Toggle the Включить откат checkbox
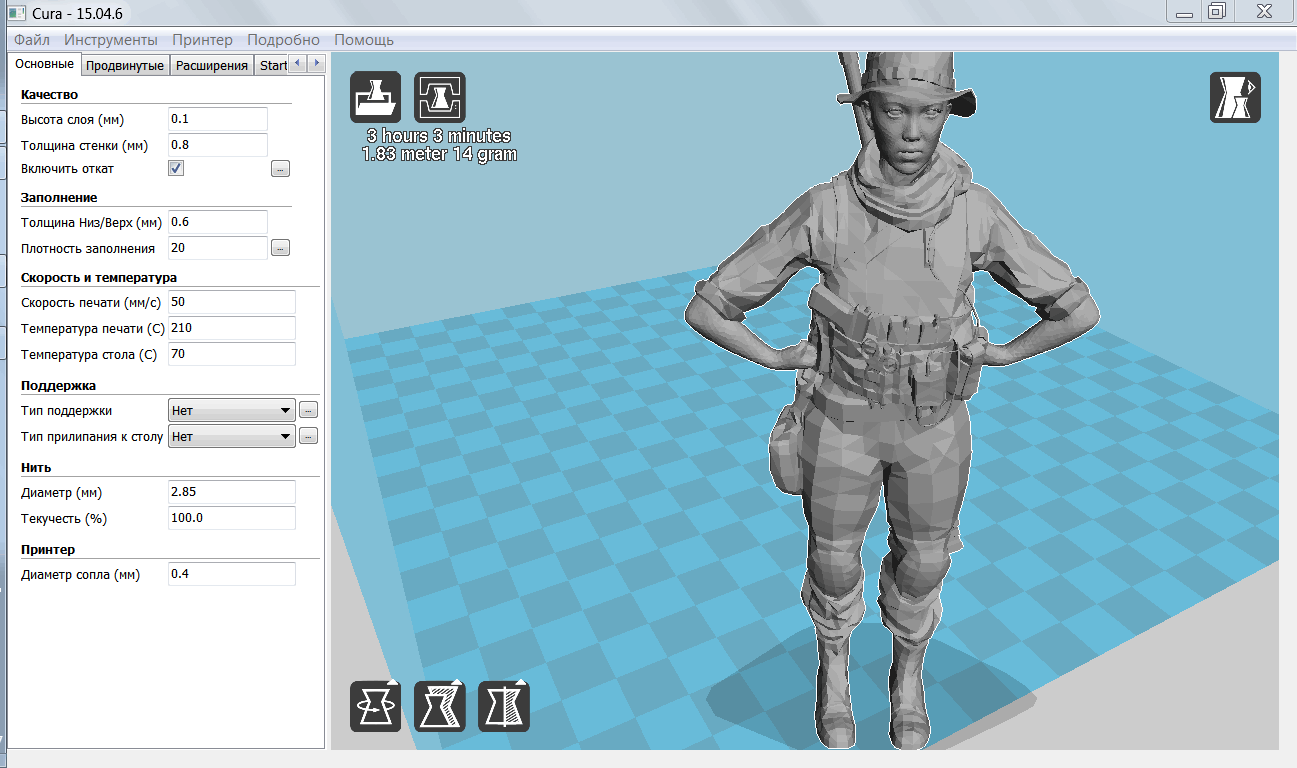The width and height of the screenshot is (1297, 768). [176, 169]
